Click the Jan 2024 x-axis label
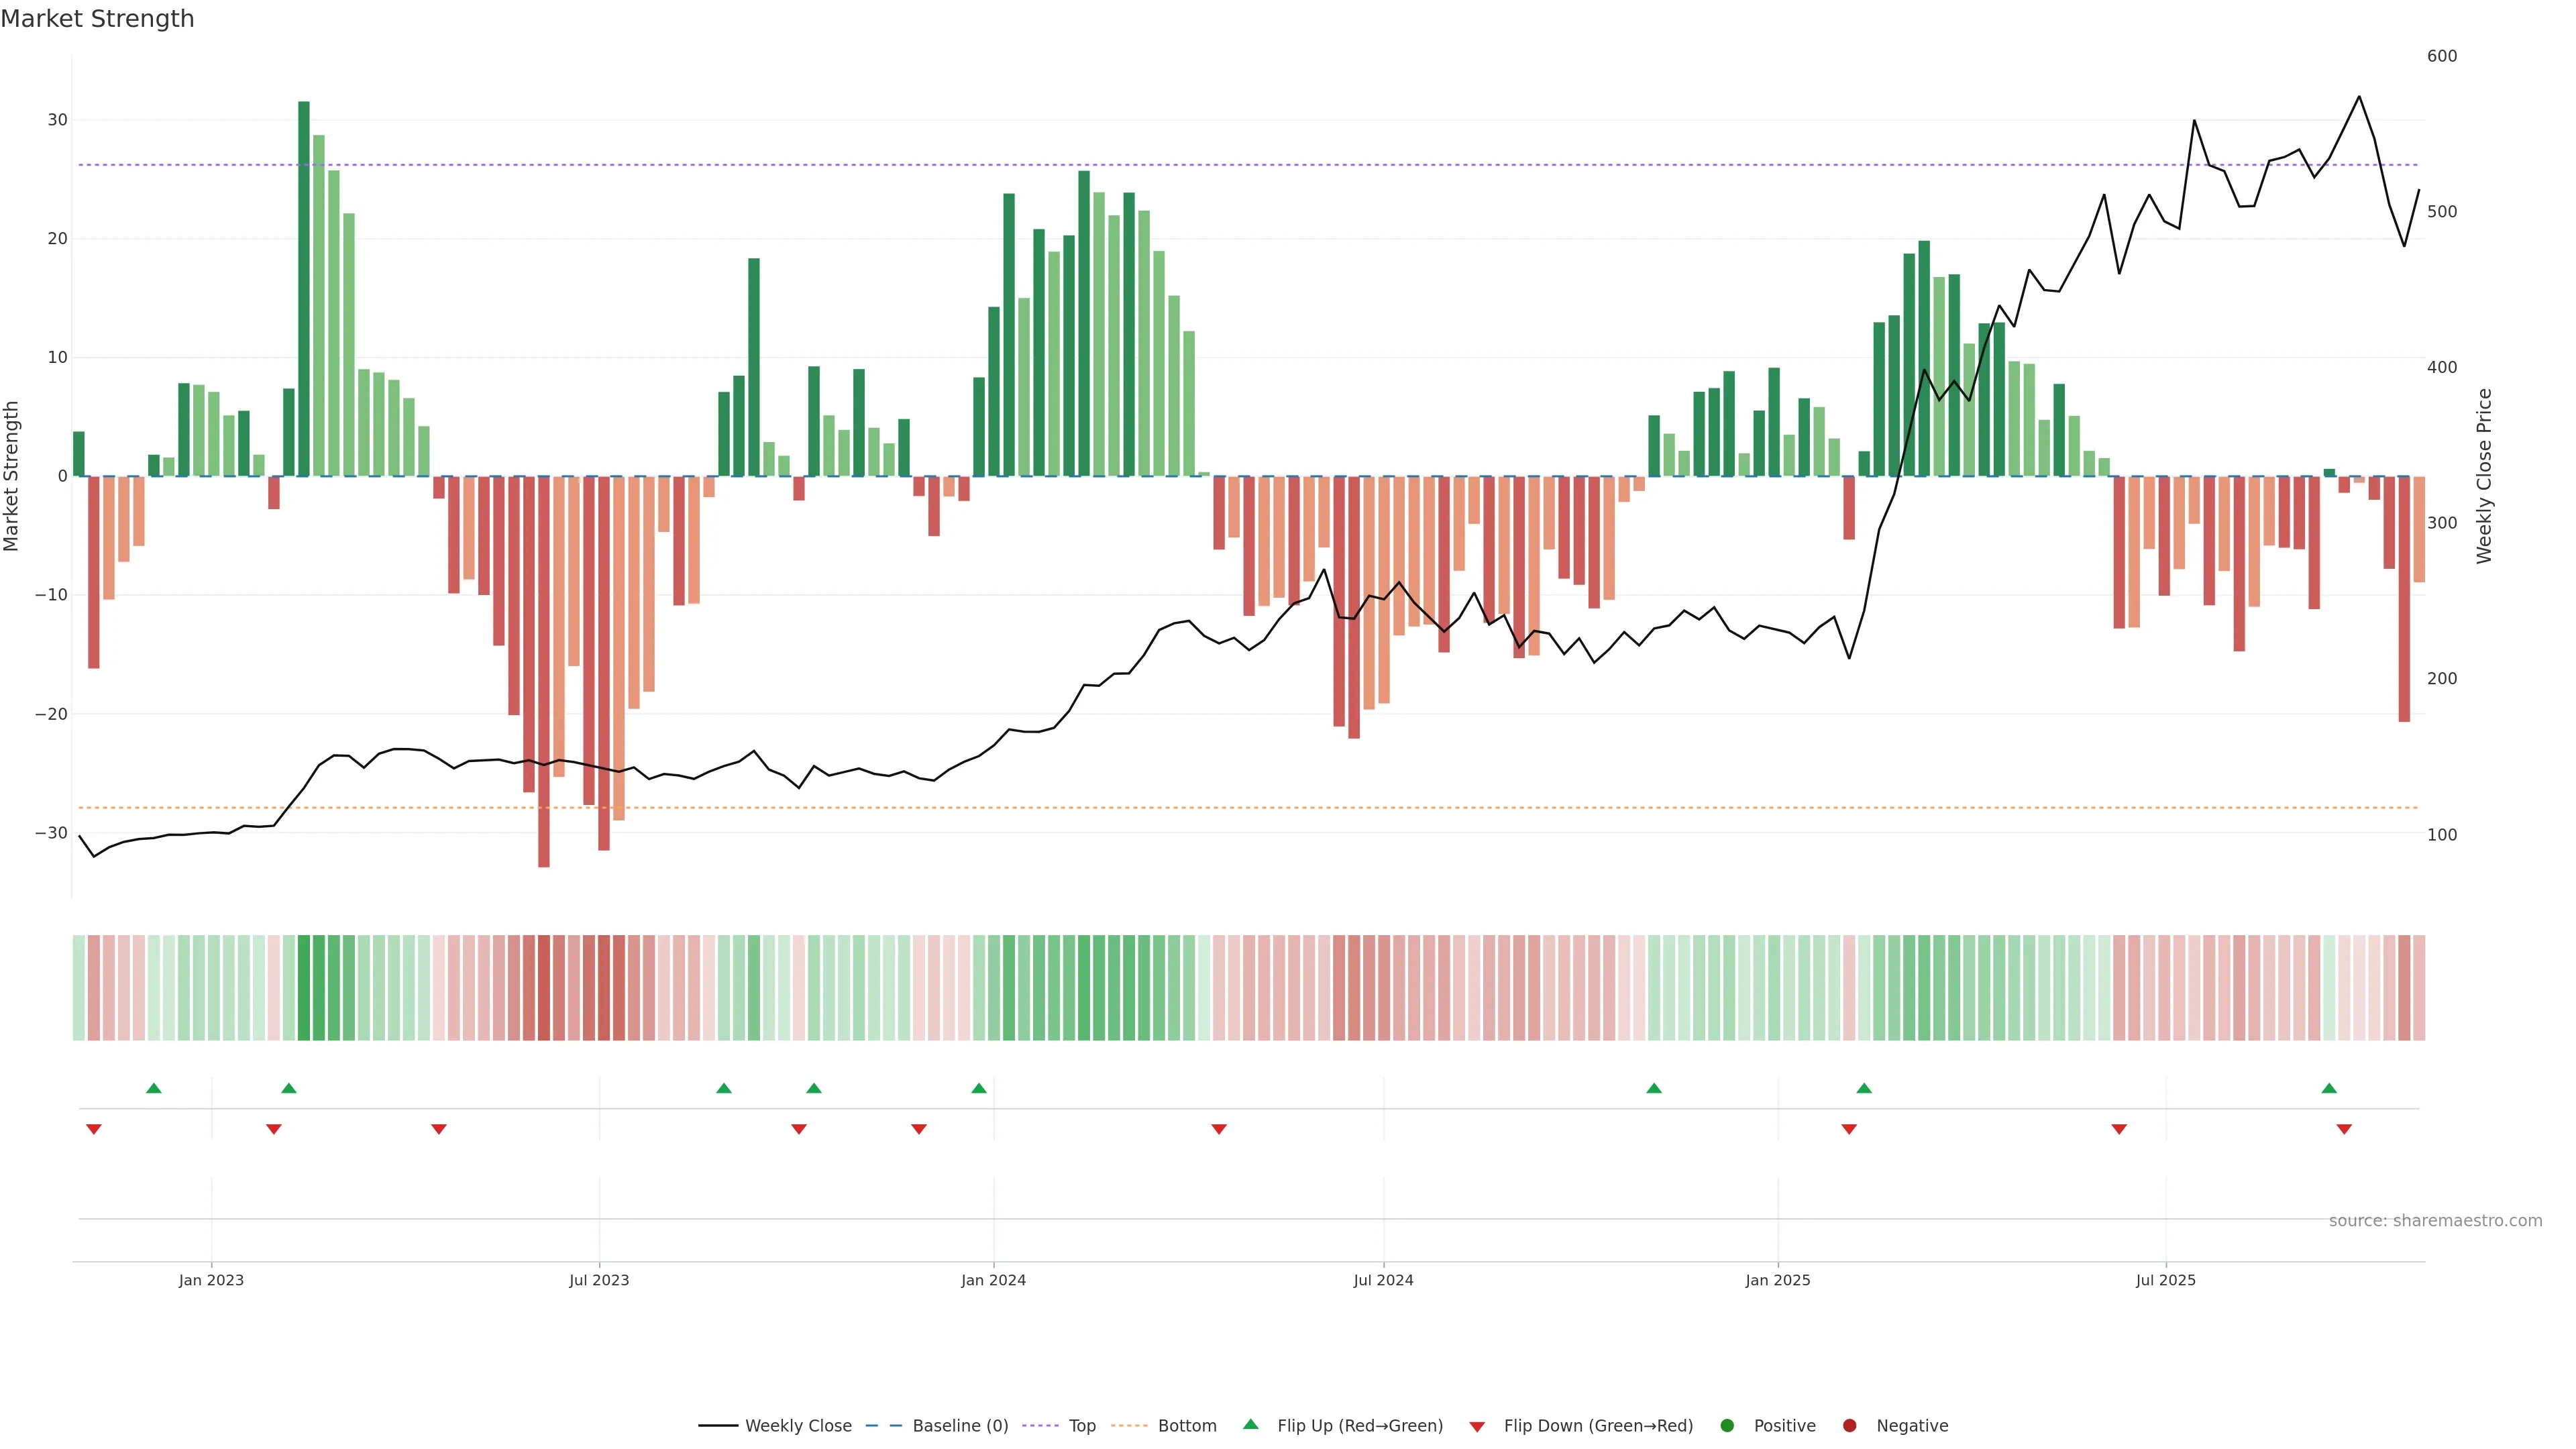2576x1449 pixels. tap(993, 1280)
